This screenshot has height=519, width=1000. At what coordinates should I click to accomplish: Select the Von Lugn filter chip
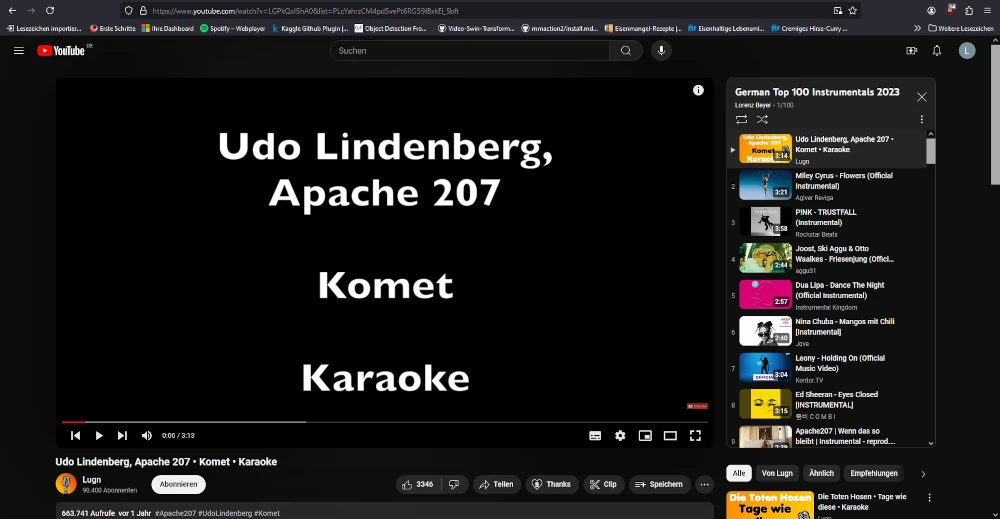coord(777,473)
